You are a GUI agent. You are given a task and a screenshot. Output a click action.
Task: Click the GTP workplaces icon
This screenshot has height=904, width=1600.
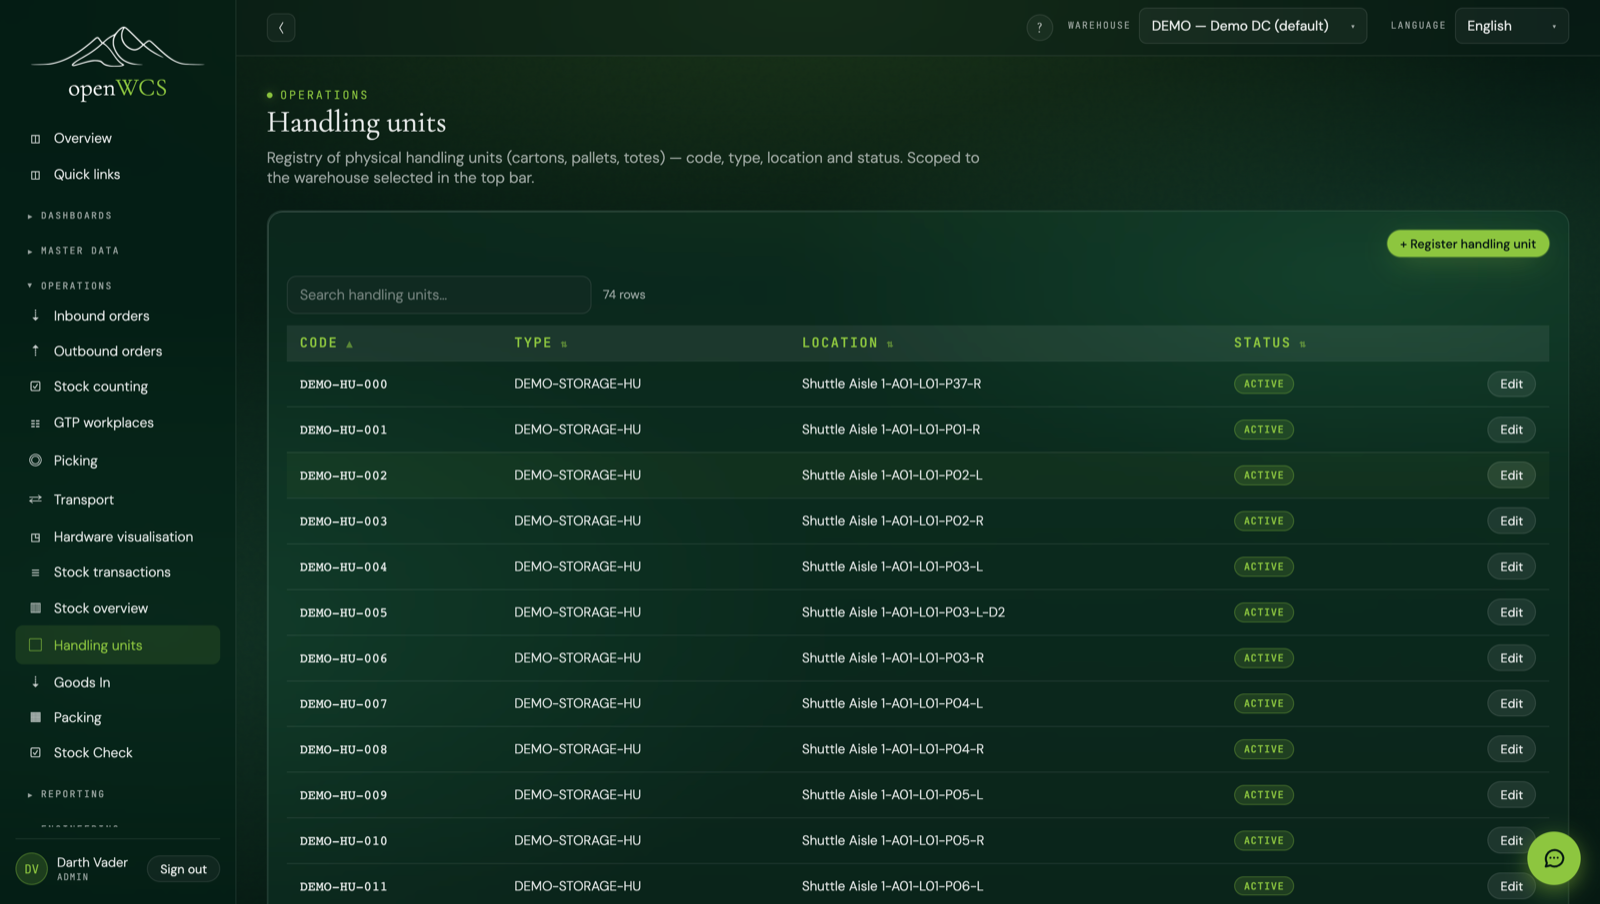tap(35, 423)
